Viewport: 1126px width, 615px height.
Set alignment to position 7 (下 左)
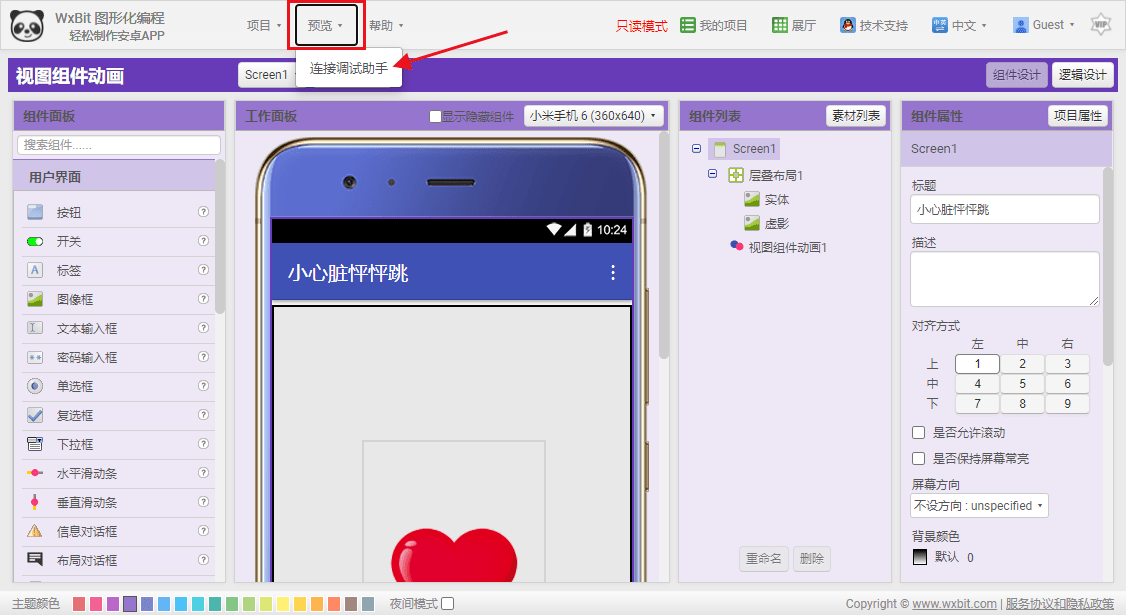point(977,404)
